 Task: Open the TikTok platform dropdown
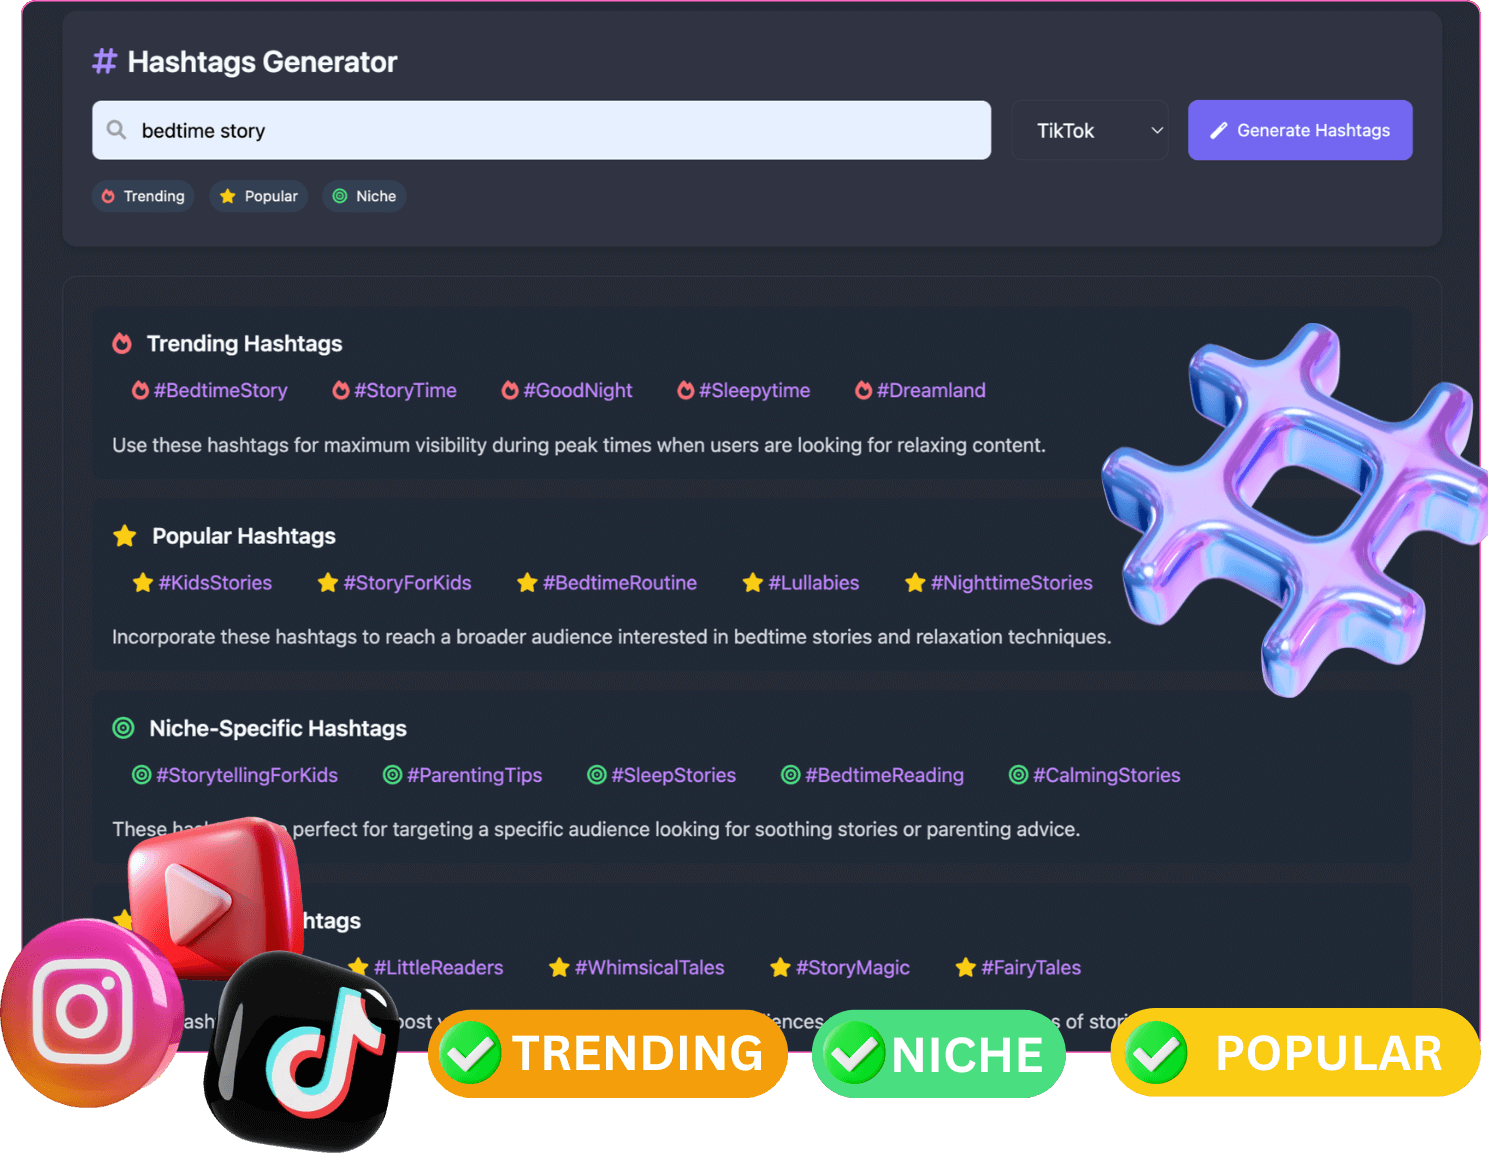click(1088, 130)
